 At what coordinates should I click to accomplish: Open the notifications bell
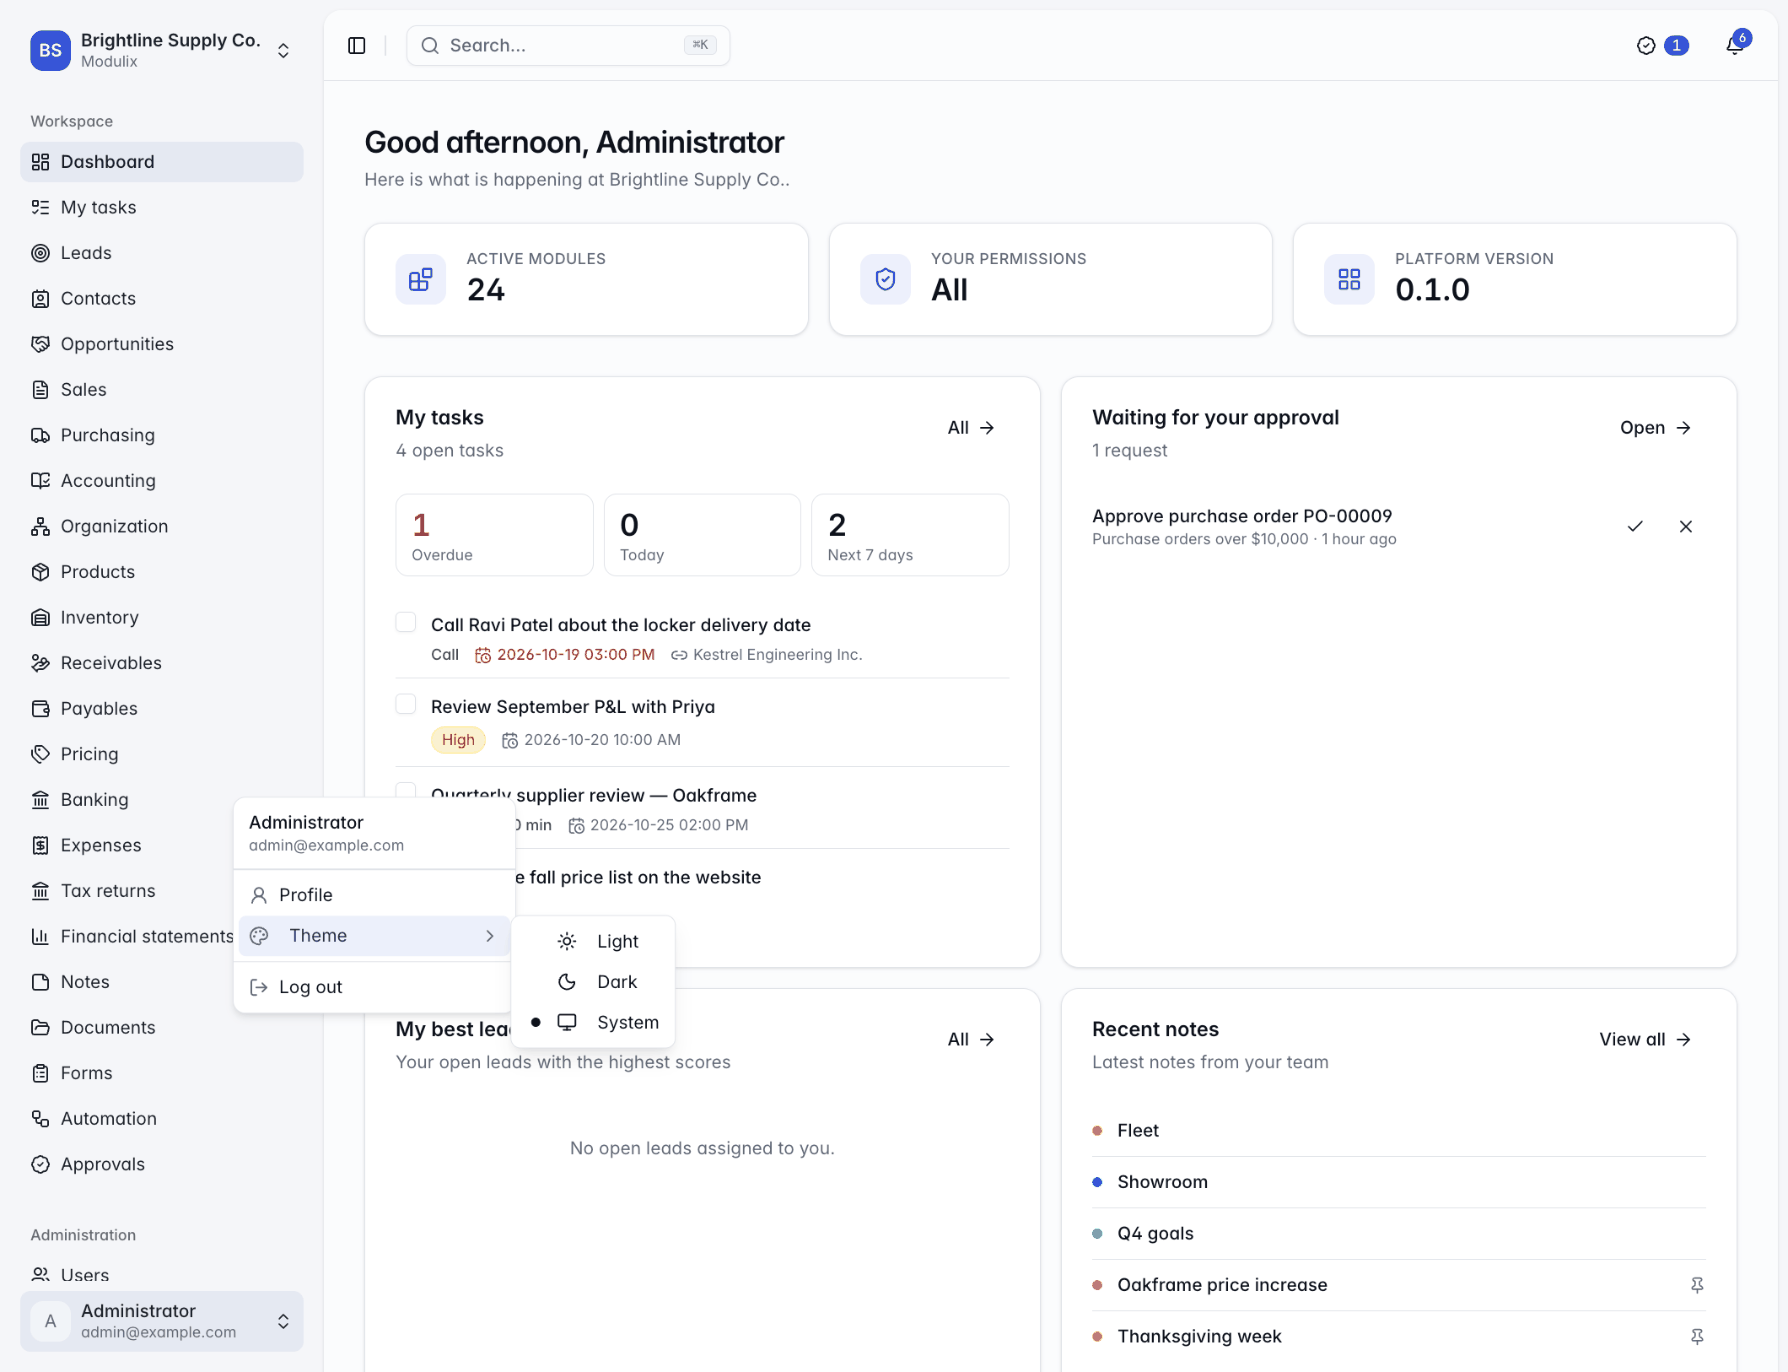1735,45
